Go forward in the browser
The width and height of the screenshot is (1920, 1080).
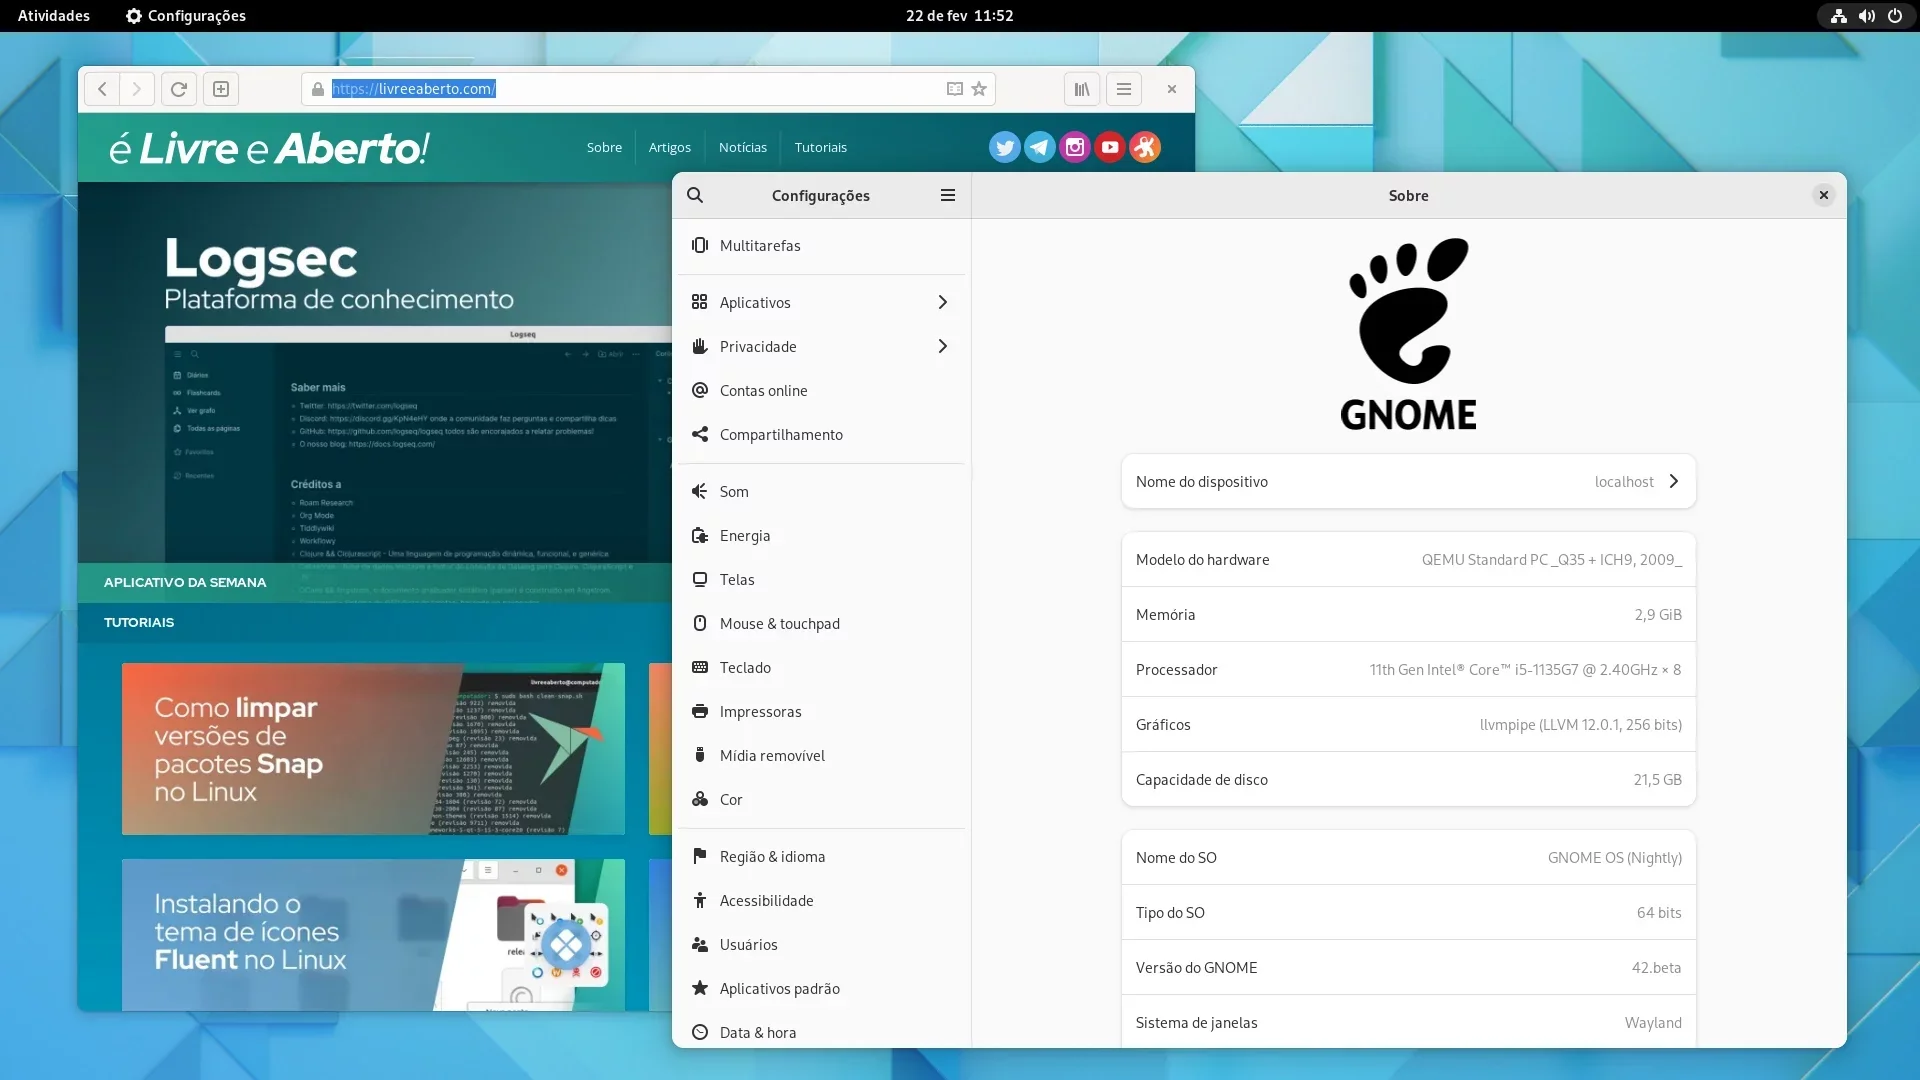tap(137, 89)
